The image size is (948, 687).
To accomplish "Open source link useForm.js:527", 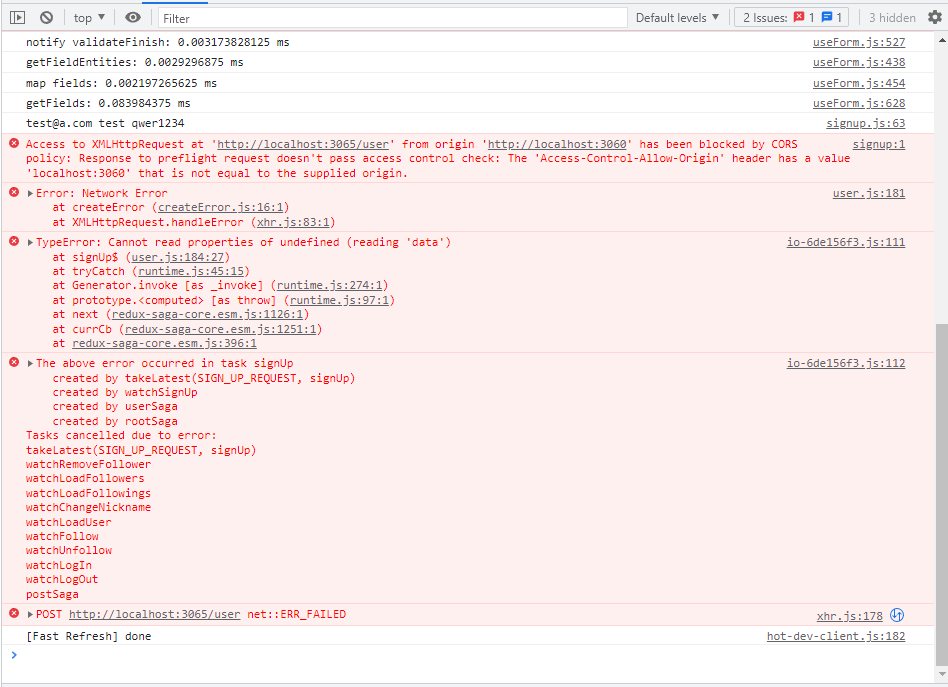I will click(x=859, y=42).
